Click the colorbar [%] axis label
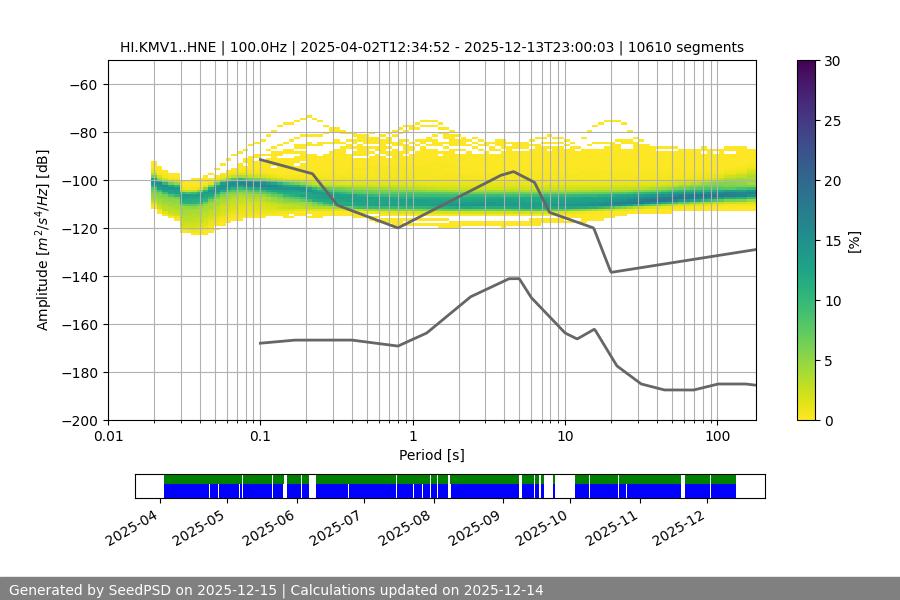Screen dimensions: 900x600 (853, 241)
